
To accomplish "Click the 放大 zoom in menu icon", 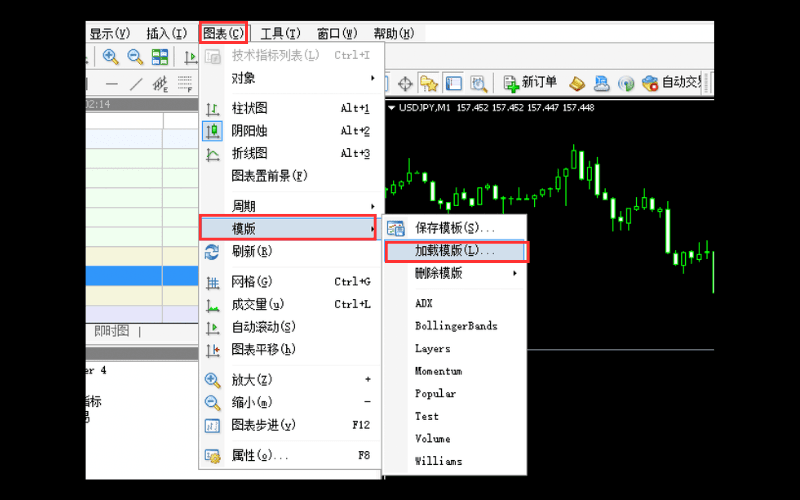I will point(213,380).
